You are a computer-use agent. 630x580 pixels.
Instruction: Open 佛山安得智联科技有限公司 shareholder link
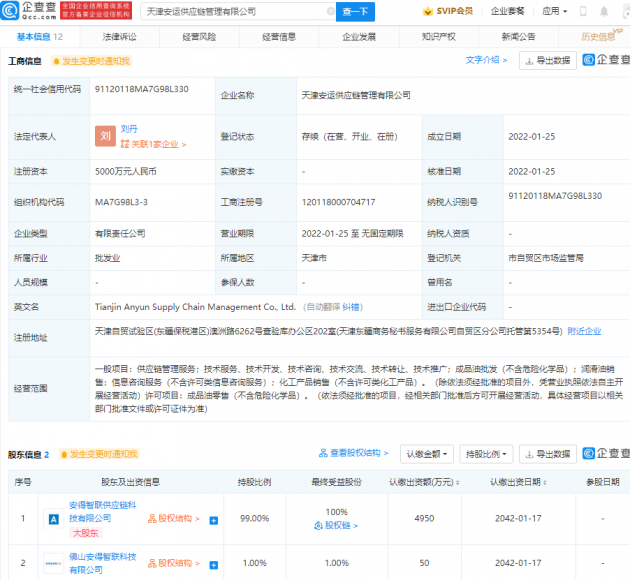click(103, 563)
